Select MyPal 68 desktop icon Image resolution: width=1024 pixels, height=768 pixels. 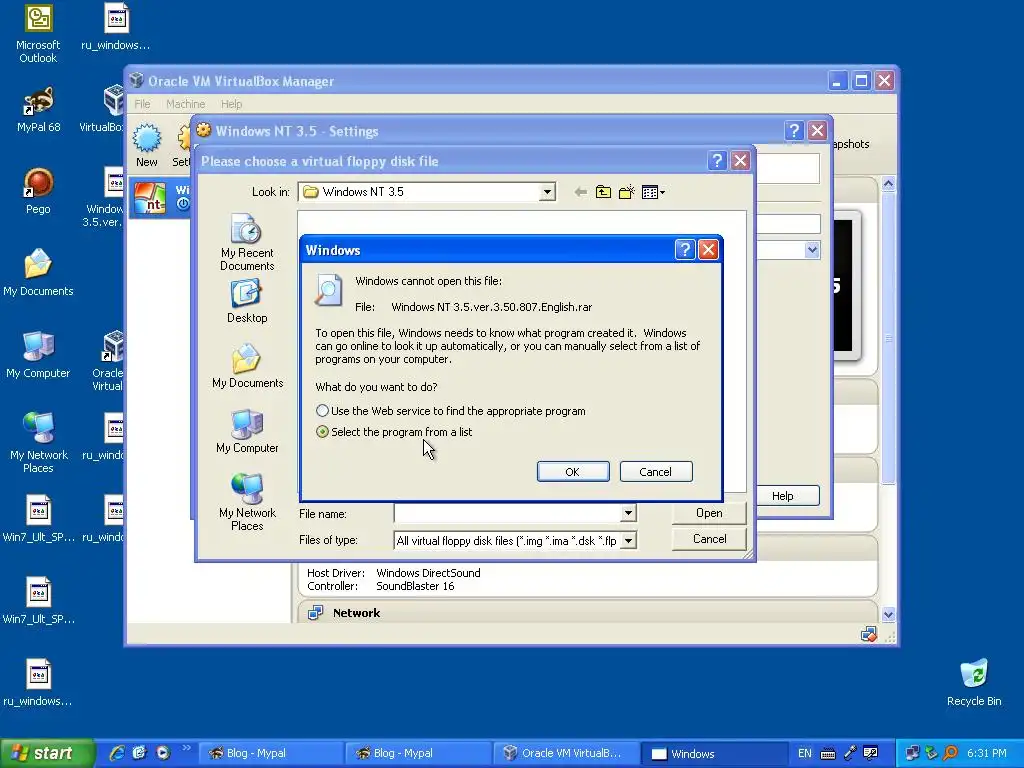click(x=38, y=110)
